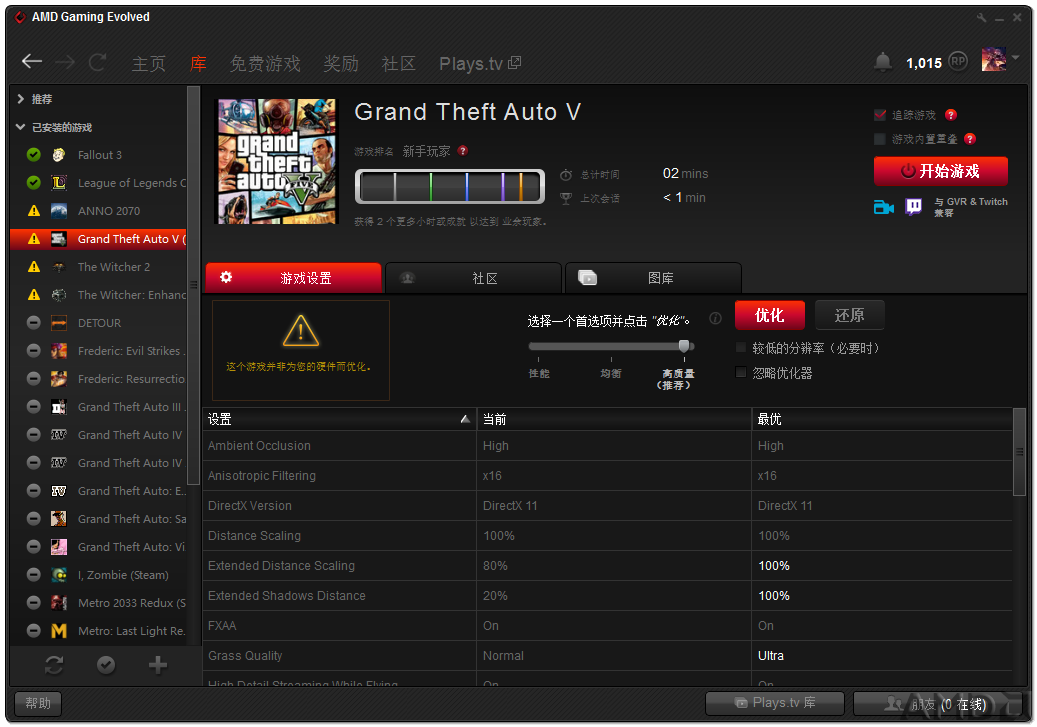Click help icon beside 游戏内置覆盖
Viewport: 1037px width, 727px height.
tap(970, 139)
